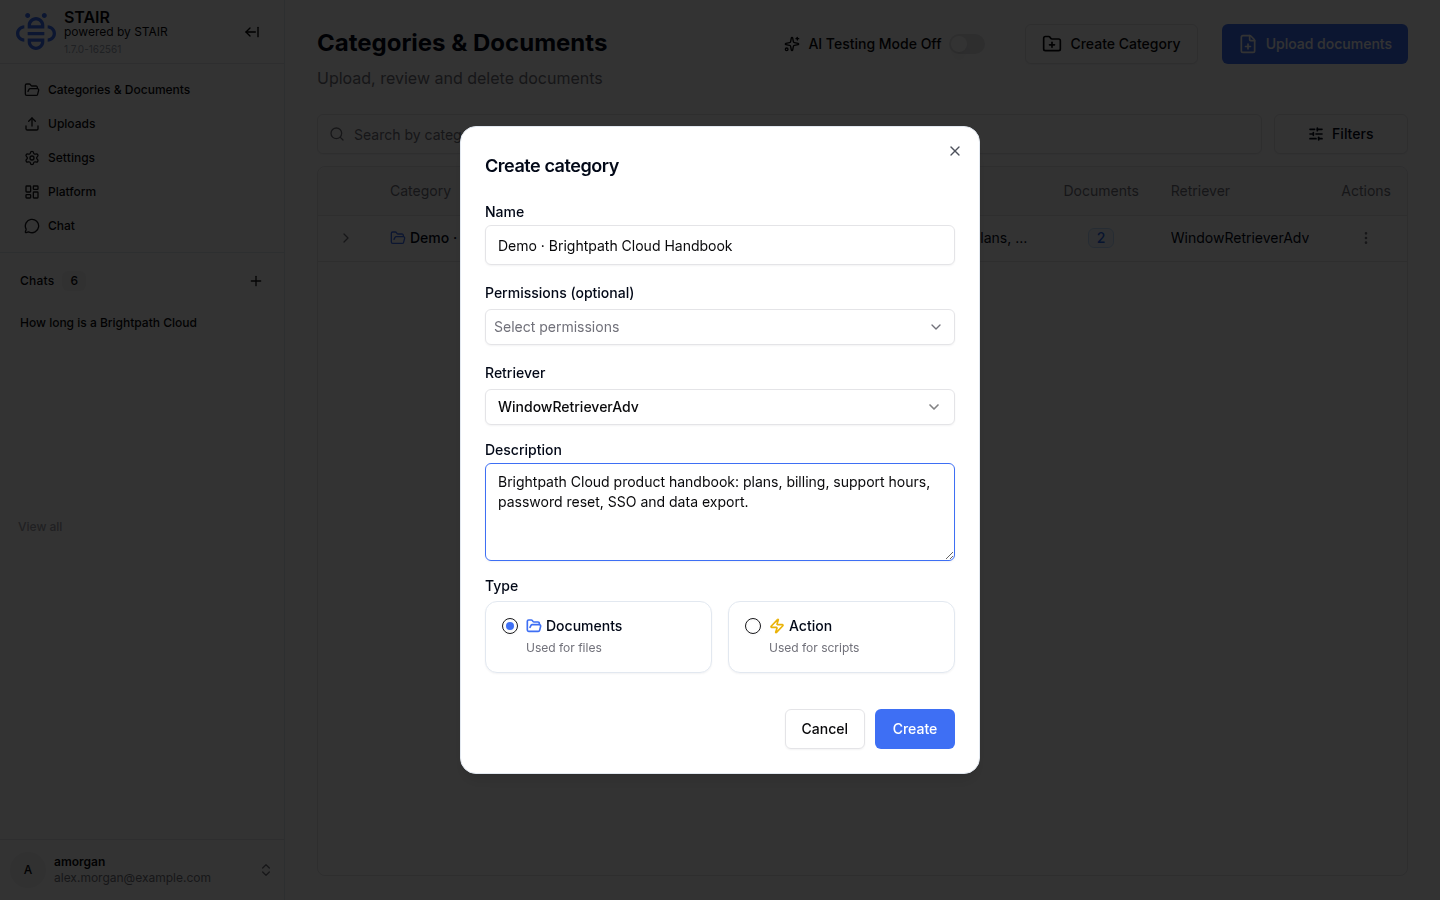Select the Action type radio button
1440x900 pixels.
(x=753, y=626)
